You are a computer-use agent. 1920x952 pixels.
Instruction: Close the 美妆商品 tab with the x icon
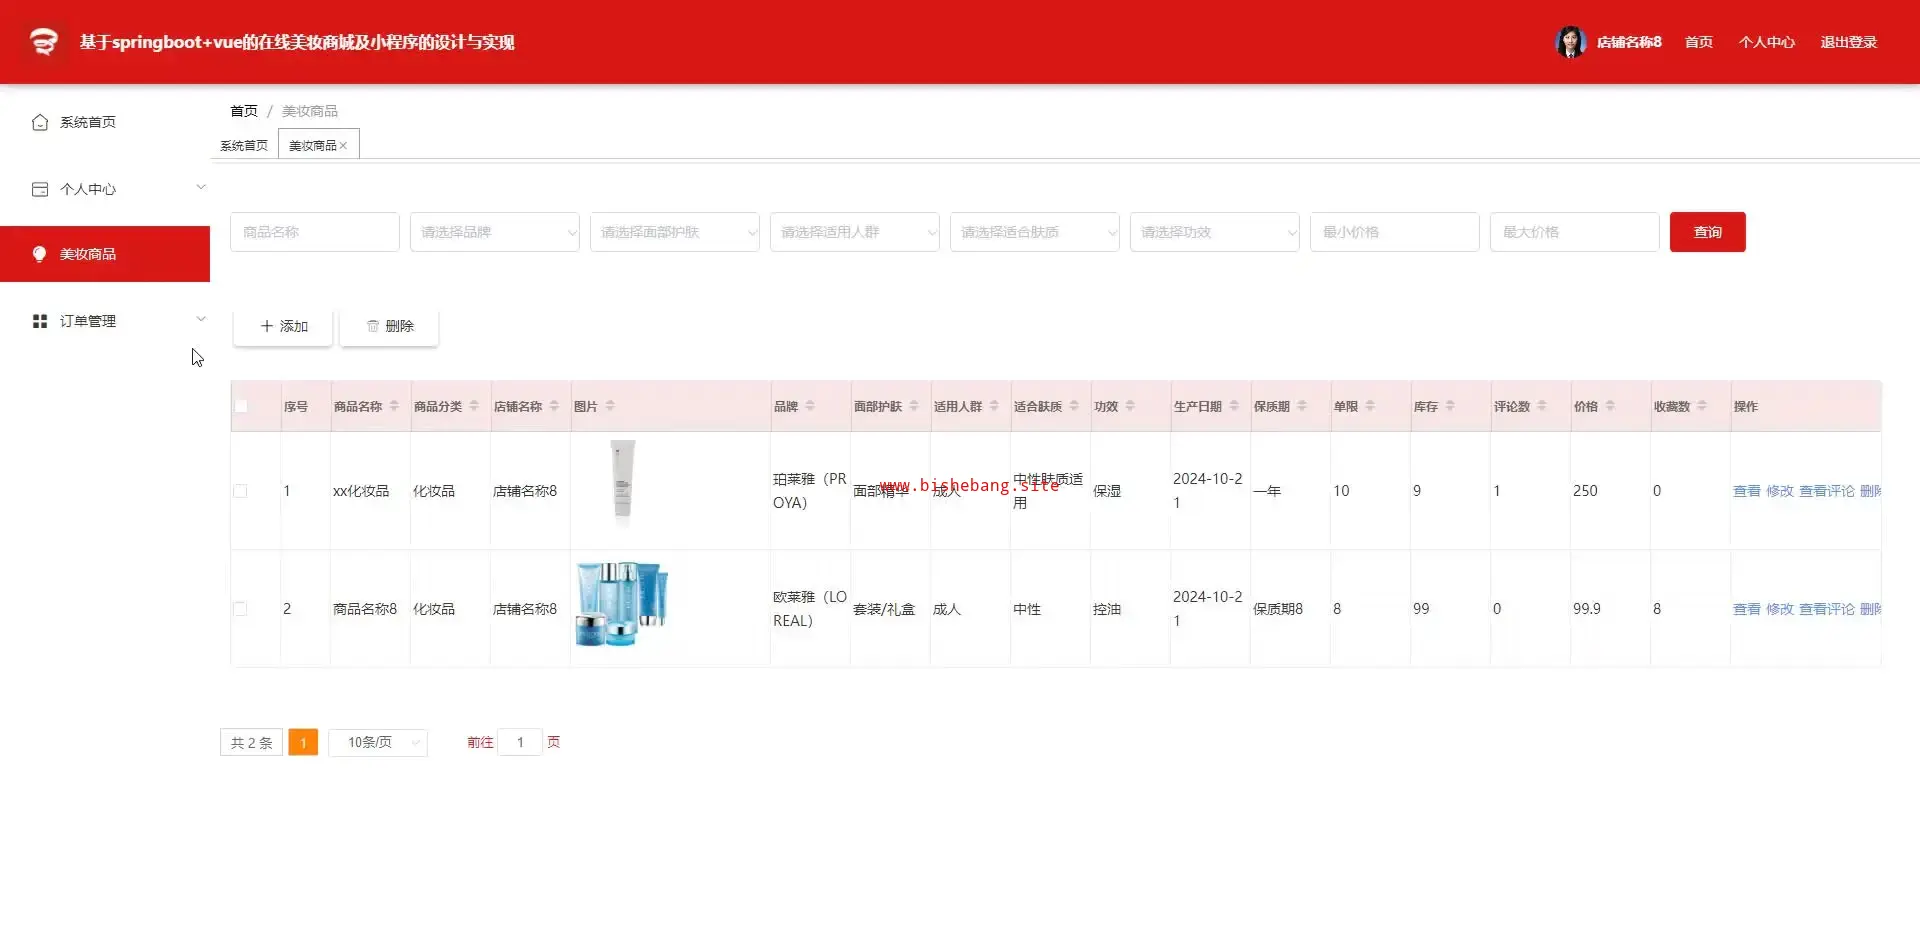click(x=343, y=146)
